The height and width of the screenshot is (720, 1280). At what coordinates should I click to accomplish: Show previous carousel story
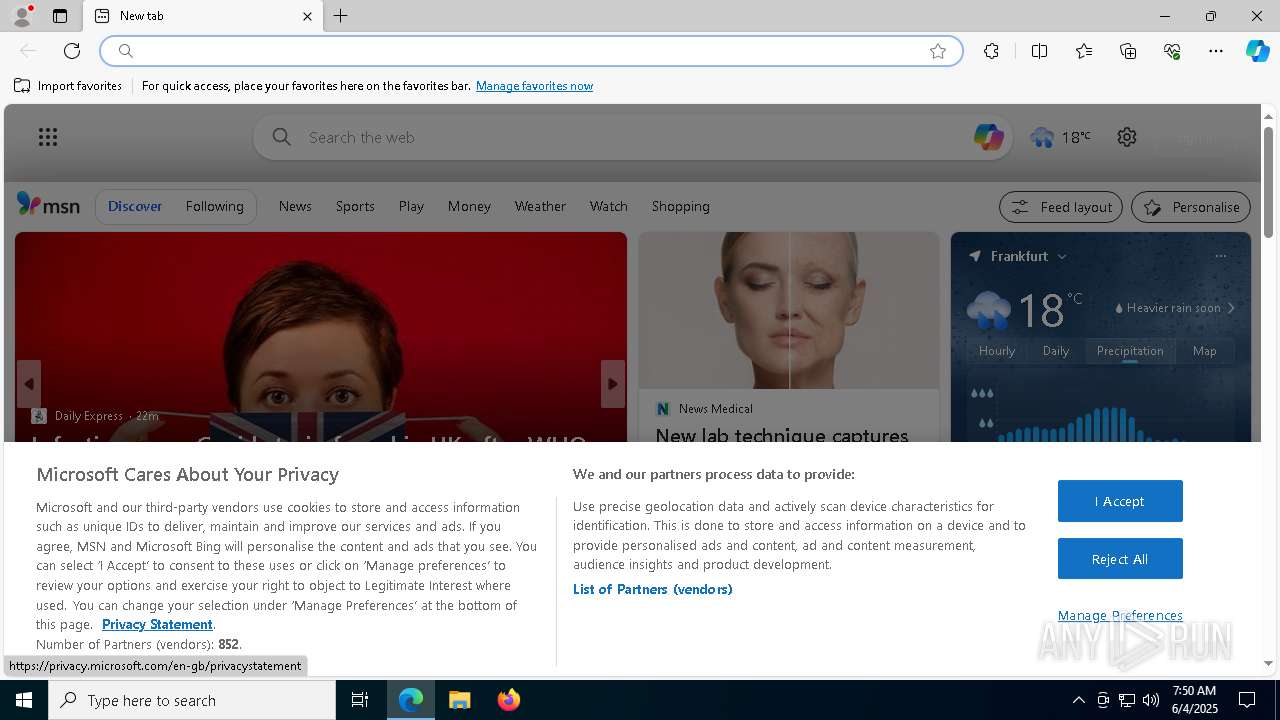pos(29,384)
